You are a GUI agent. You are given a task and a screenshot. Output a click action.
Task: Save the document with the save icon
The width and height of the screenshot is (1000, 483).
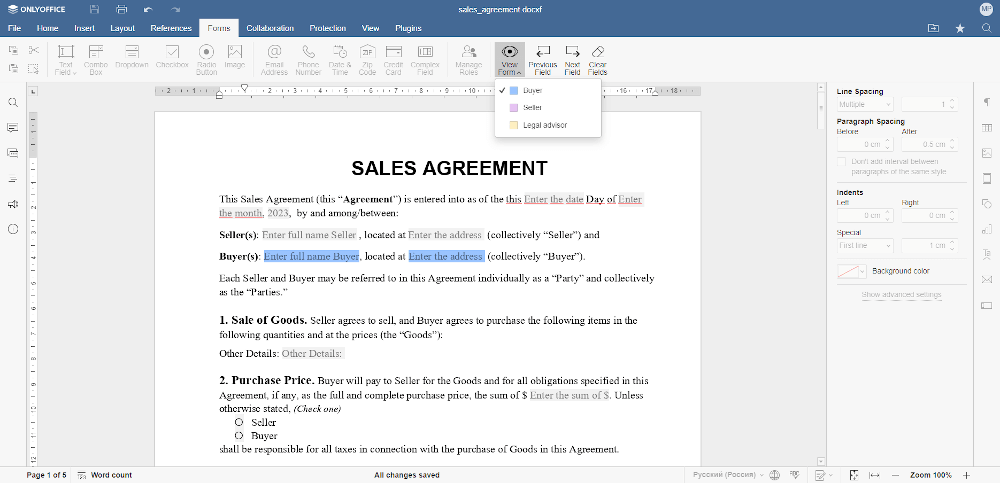tap(94, 9)
